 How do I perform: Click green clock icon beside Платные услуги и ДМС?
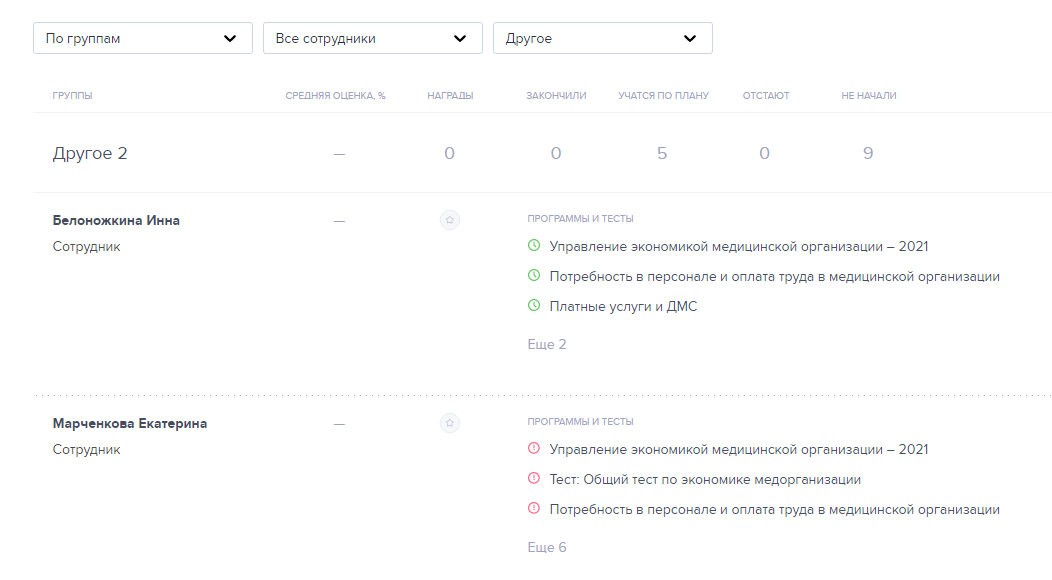coord(534,306)
